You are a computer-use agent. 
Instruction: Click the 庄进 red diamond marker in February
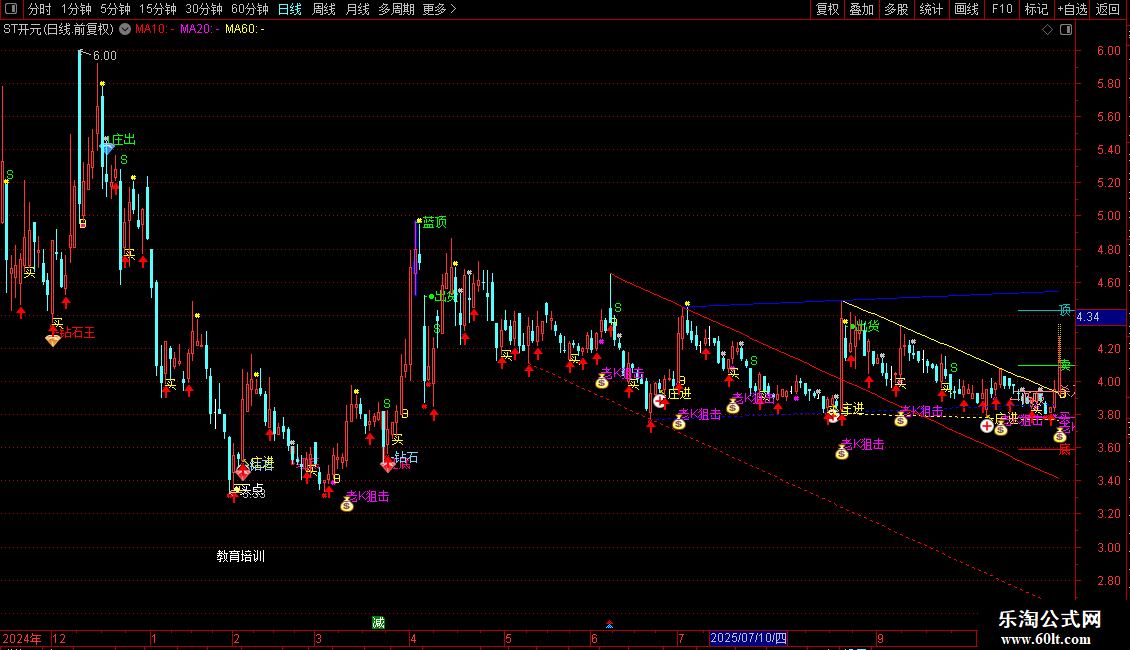tap(243, 473)
